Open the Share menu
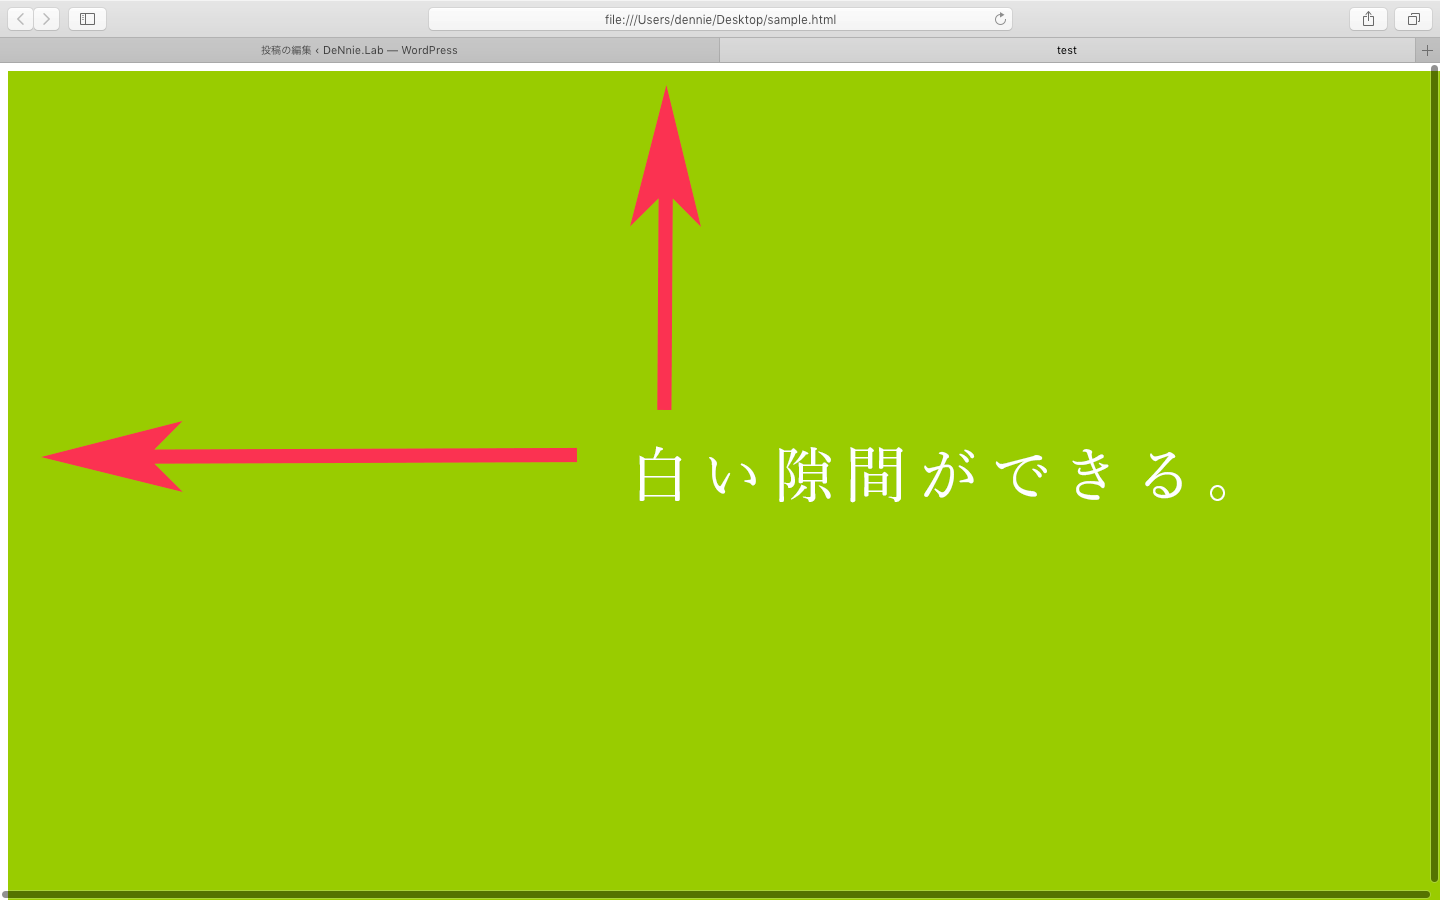This screenshot has width=1440, height=900. 1368,19
